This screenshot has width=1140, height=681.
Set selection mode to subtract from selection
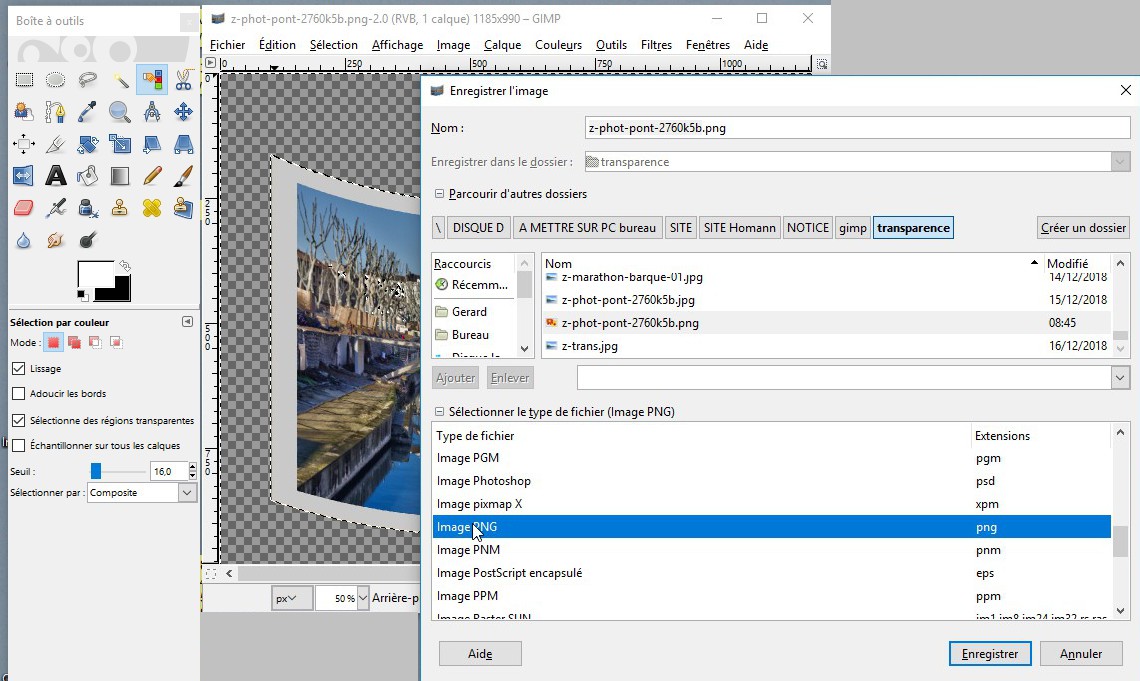(95, 342)
